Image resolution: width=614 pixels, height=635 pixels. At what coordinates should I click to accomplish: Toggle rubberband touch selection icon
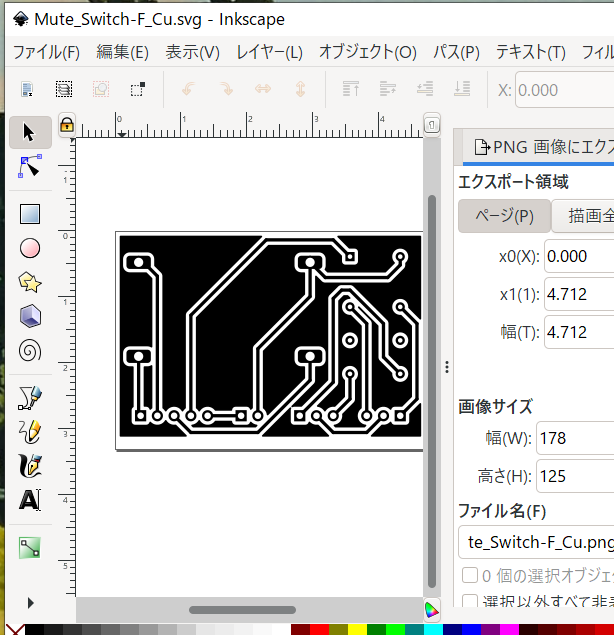pos(138,89)
